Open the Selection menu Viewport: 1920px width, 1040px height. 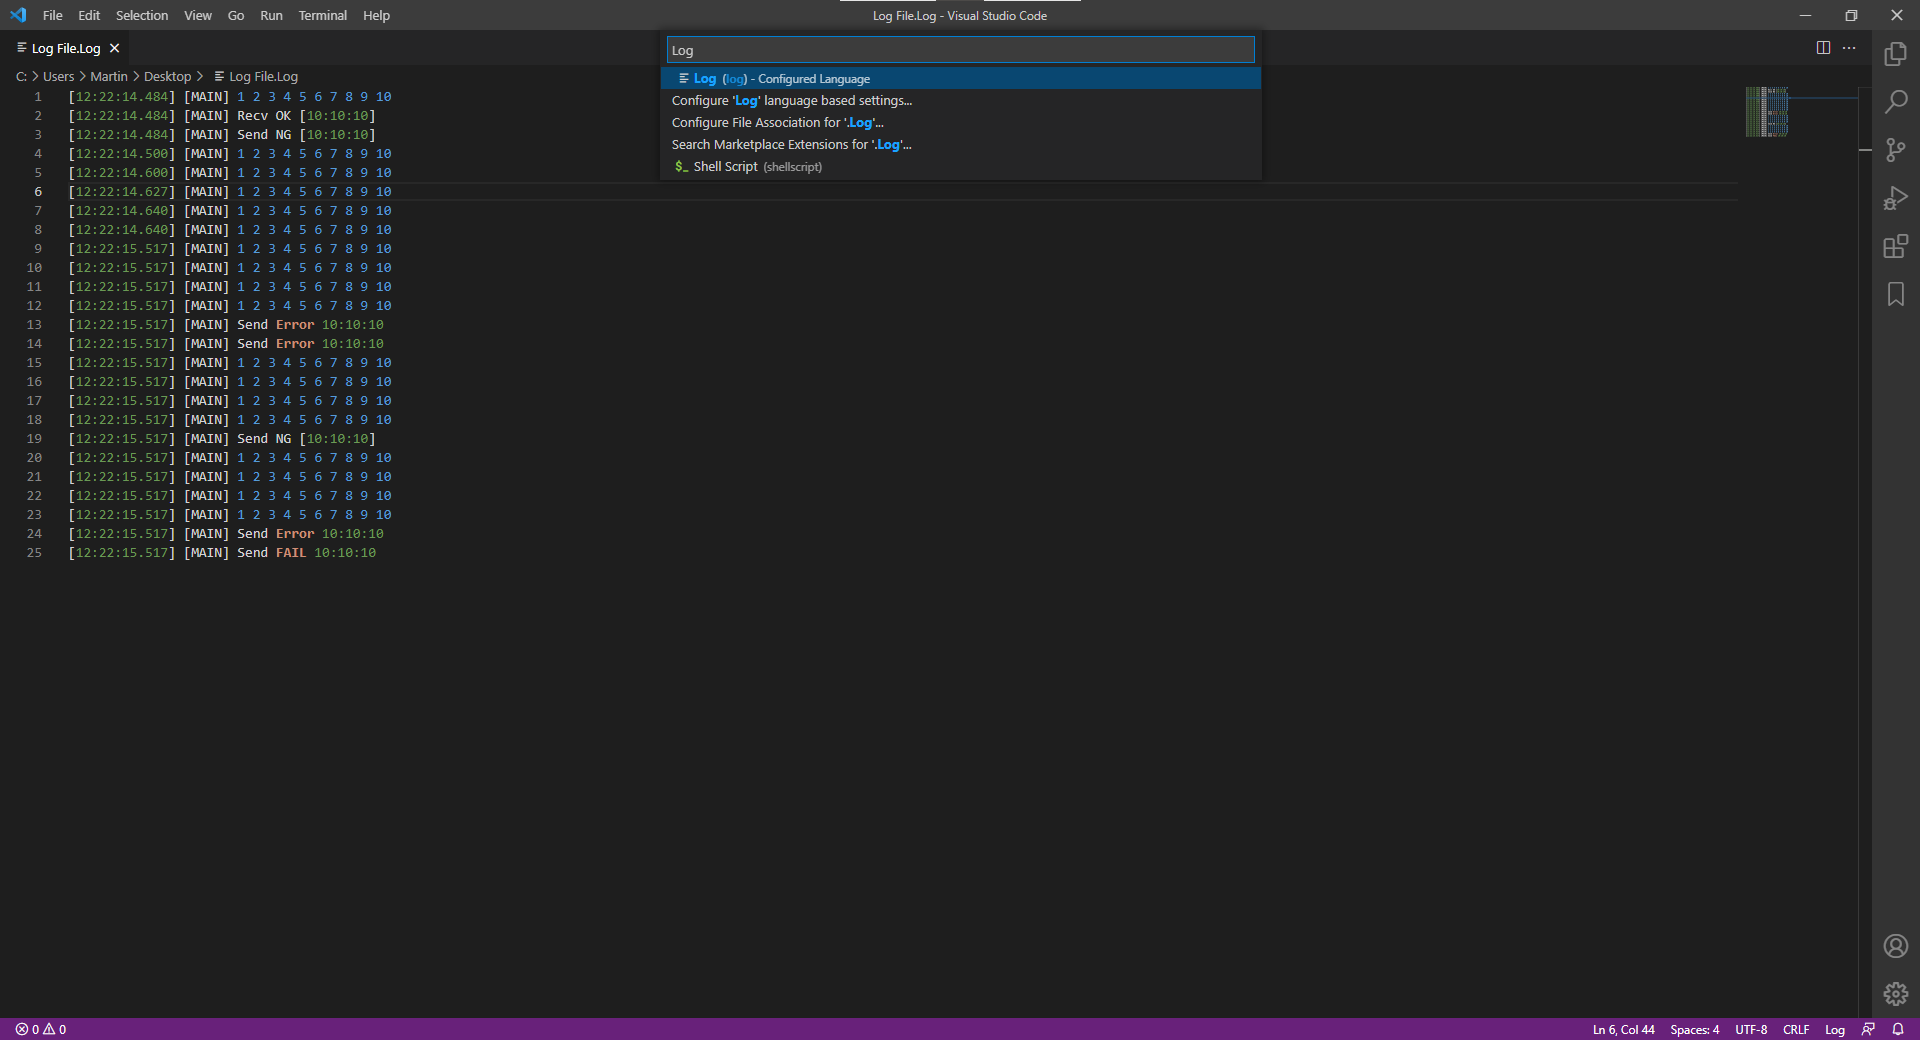[x=142, y=15]
